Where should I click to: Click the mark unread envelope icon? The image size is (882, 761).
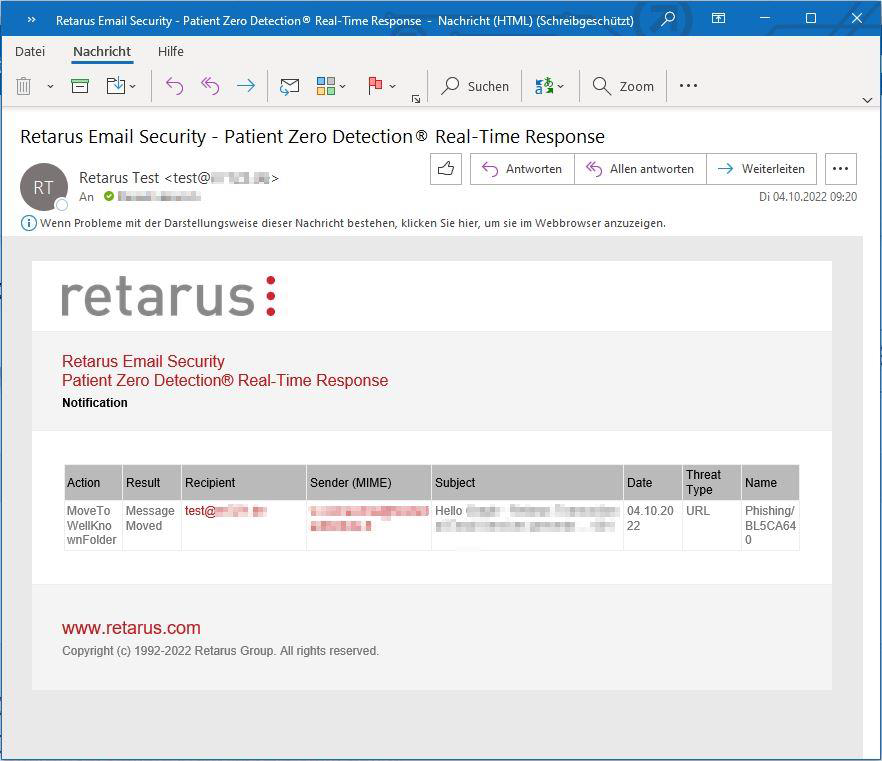coord(289,86)
